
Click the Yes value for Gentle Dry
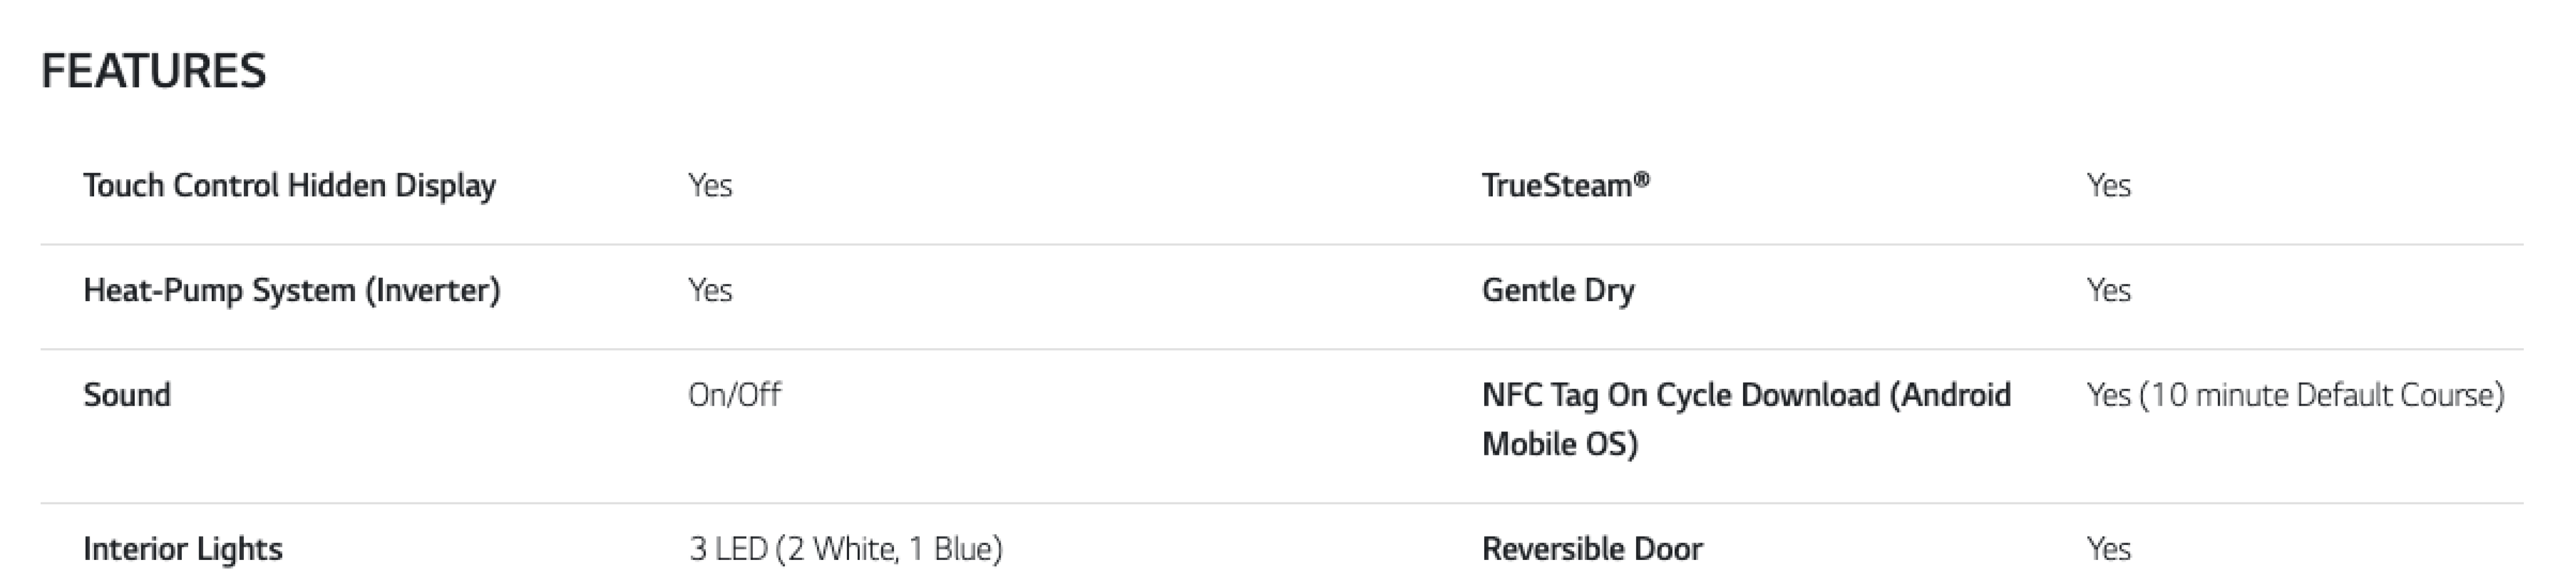[x=2108, y=291]
